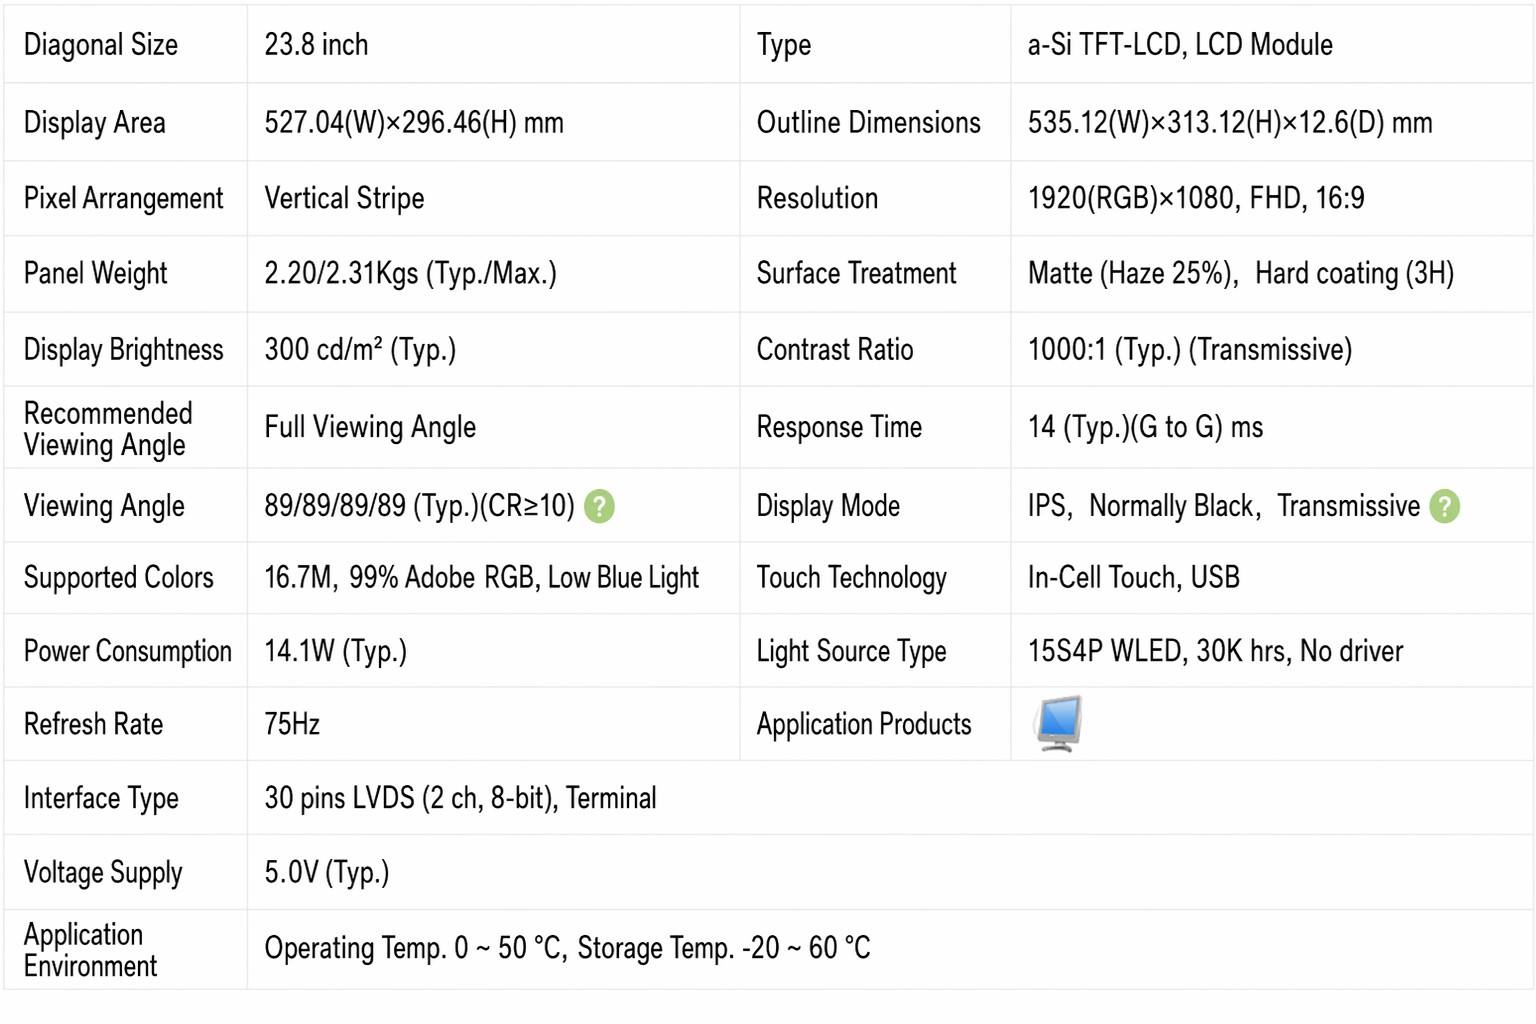Click the Refresh Rate 75Hz value

(x=292, y=724)
